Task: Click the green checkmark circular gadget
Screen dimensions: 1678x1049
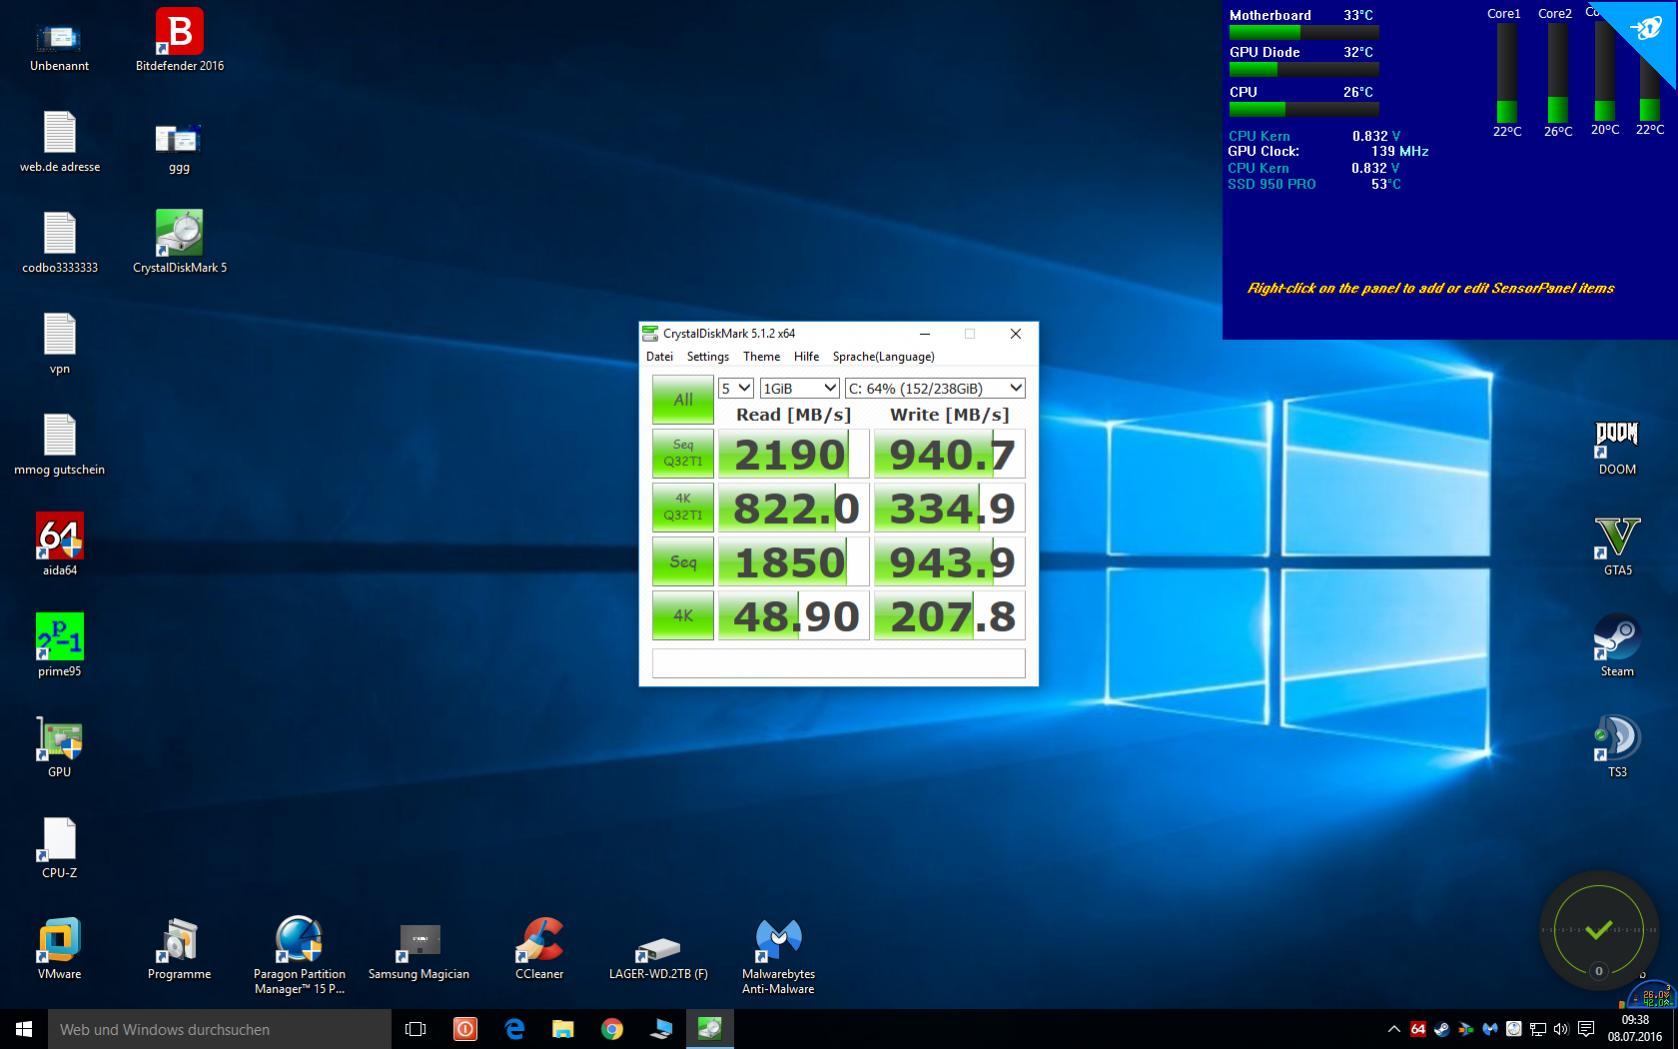Action: (x=1598, y=931)
